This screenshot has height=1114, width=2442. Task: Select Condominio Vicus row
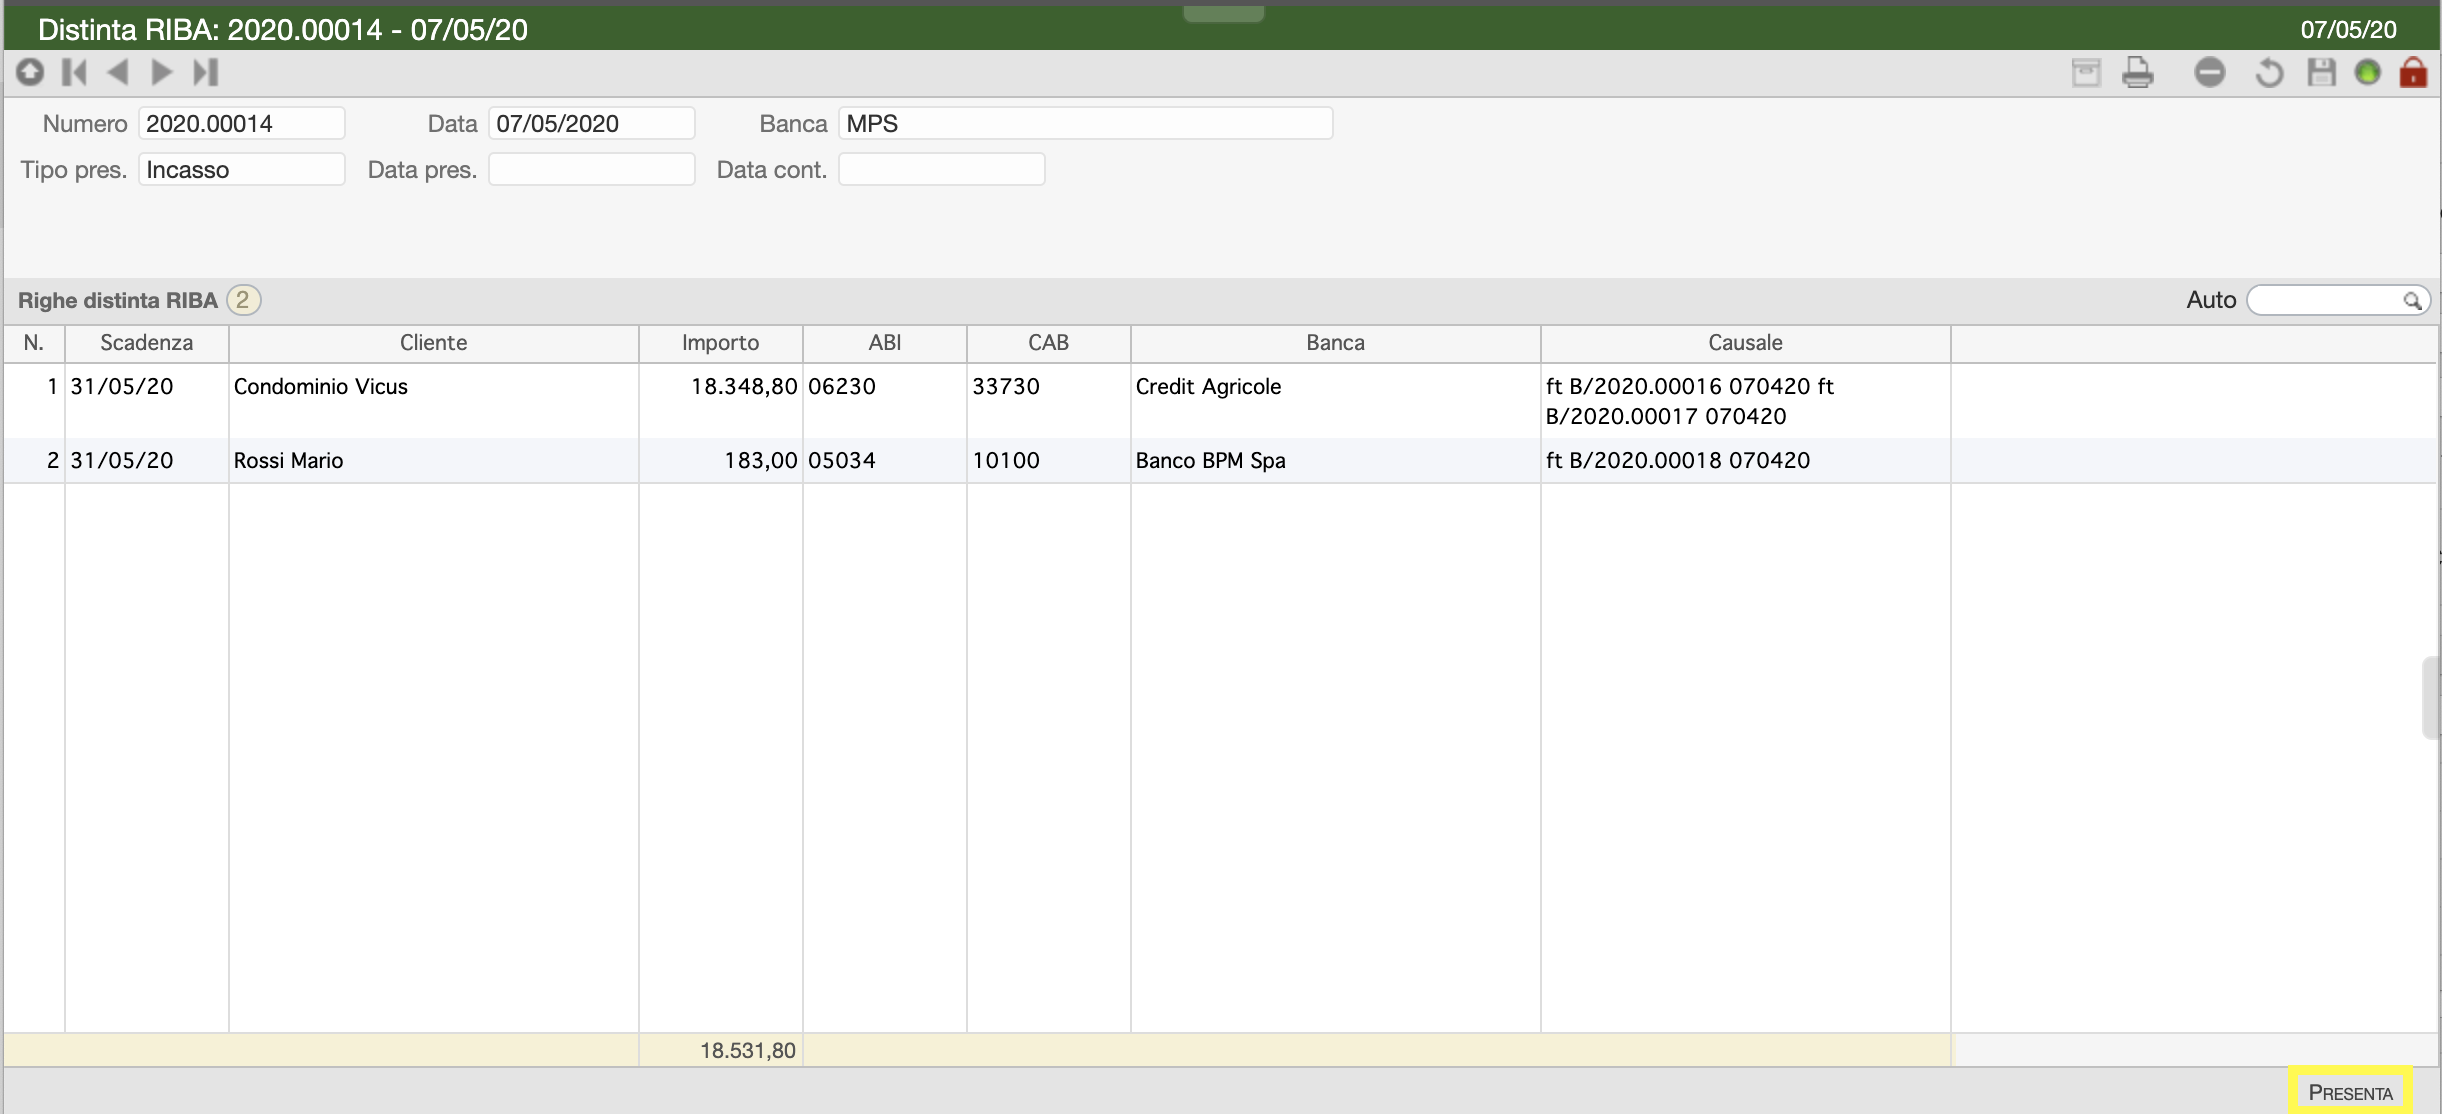(x=1220, y=401)
